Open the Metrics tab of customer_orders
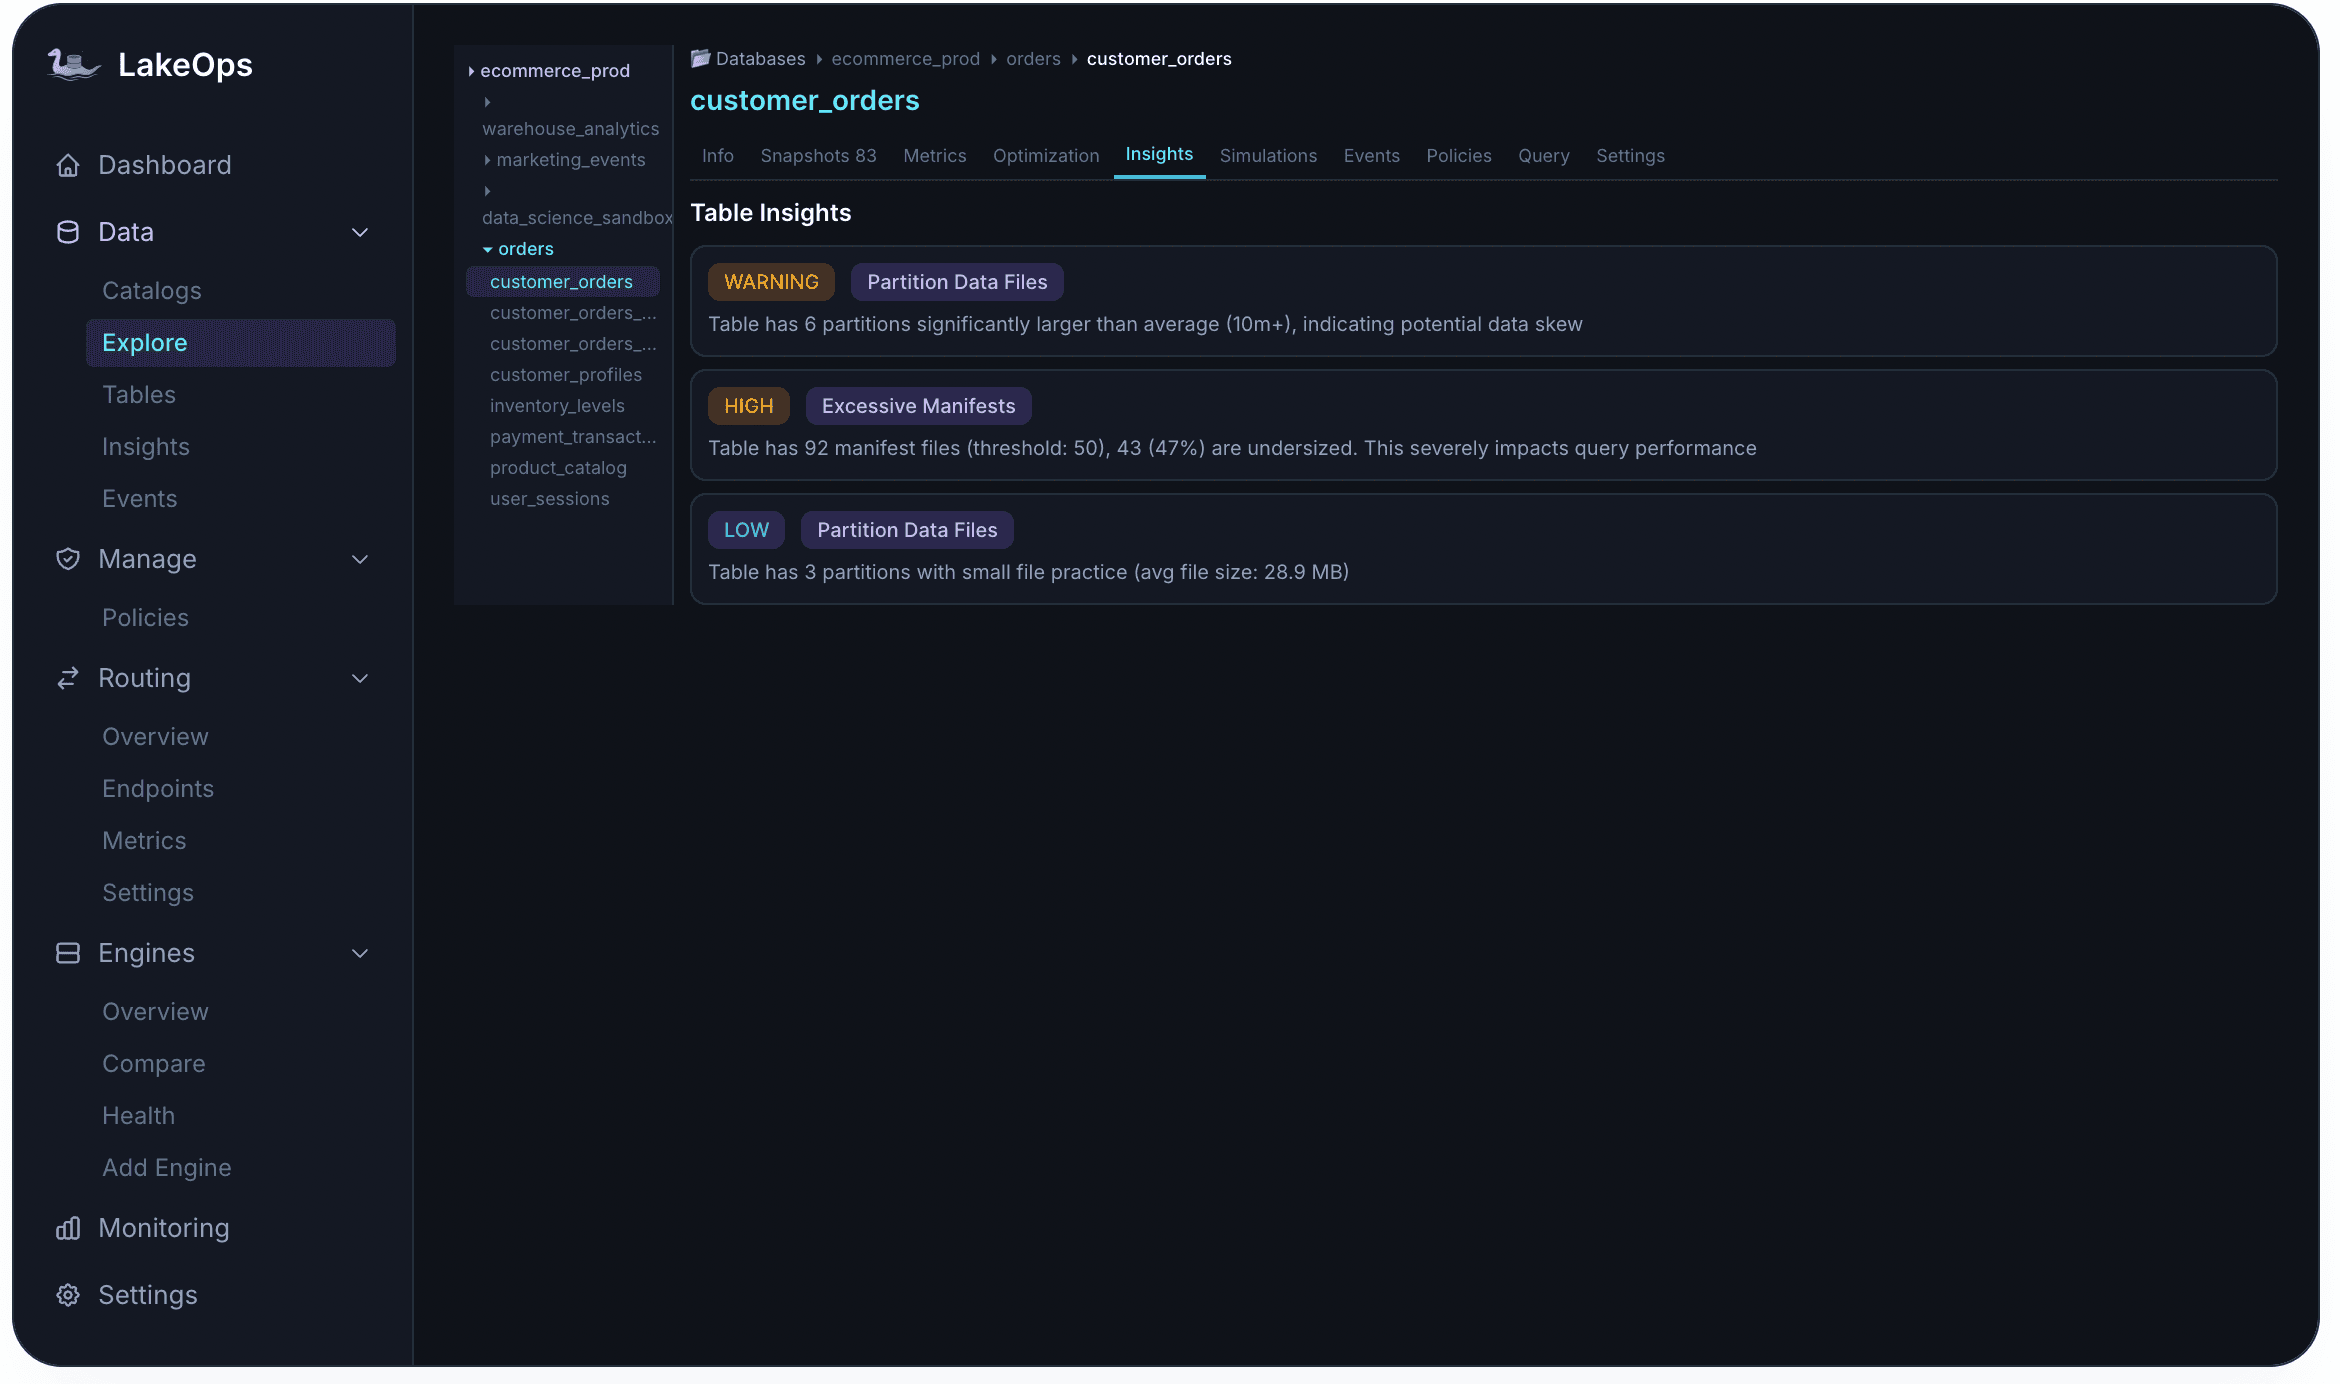 click(935, 156)
